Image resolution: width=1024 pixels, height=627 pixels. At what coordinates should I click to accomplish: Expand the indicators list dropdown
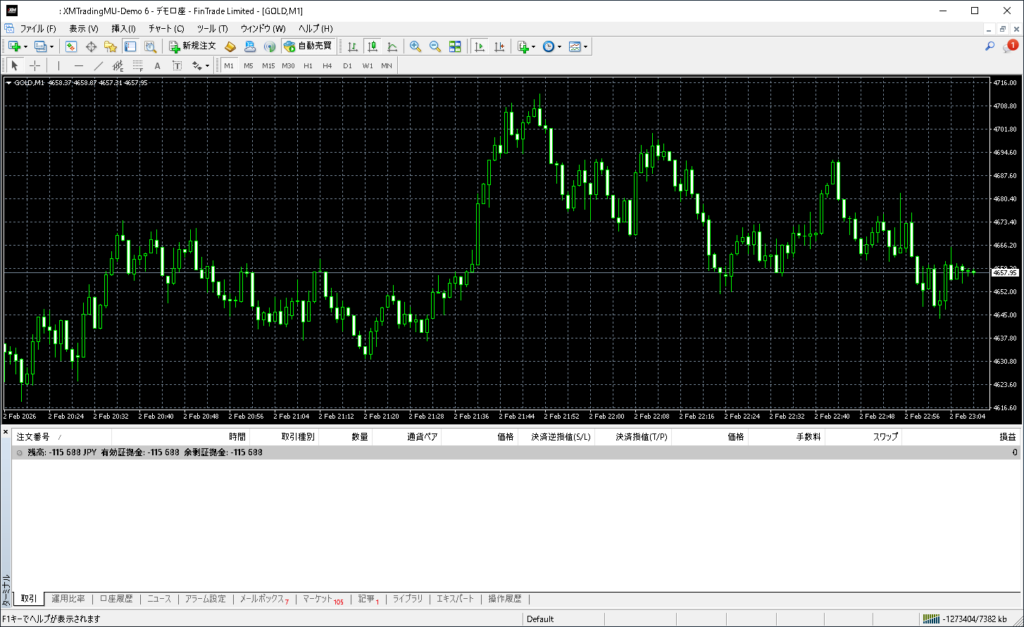coord(533,46)
